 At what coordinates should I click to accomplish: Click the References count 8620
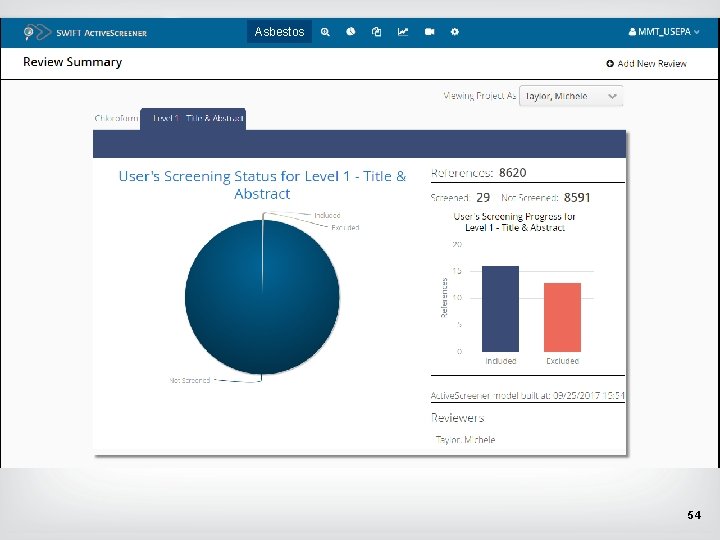(512, 173)
